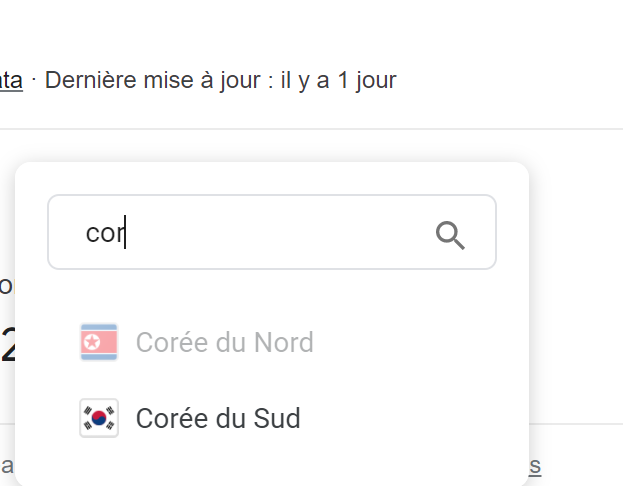Screen dimensions: 623x486
Task: Click the North Korea flag icon
Action: click(x=99, y=343)
